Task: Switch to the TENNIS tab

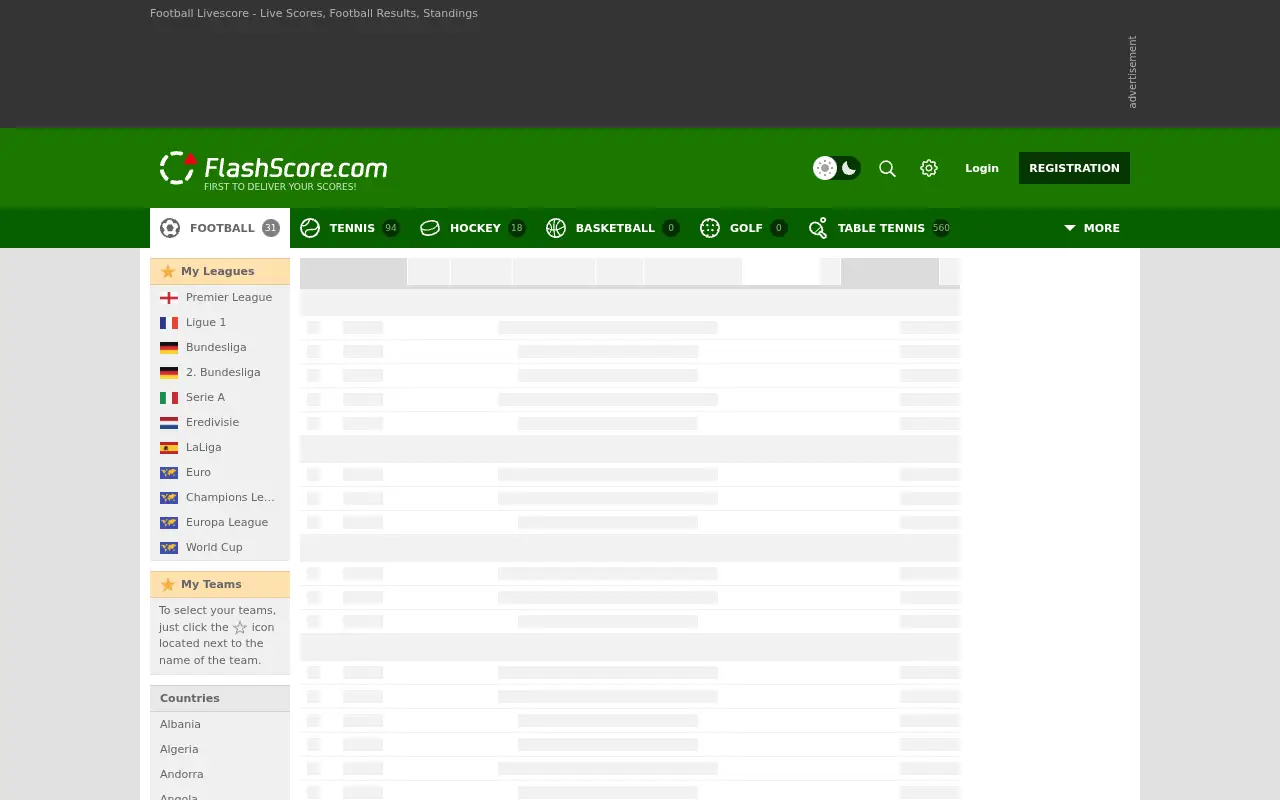Action: (349, 228)
